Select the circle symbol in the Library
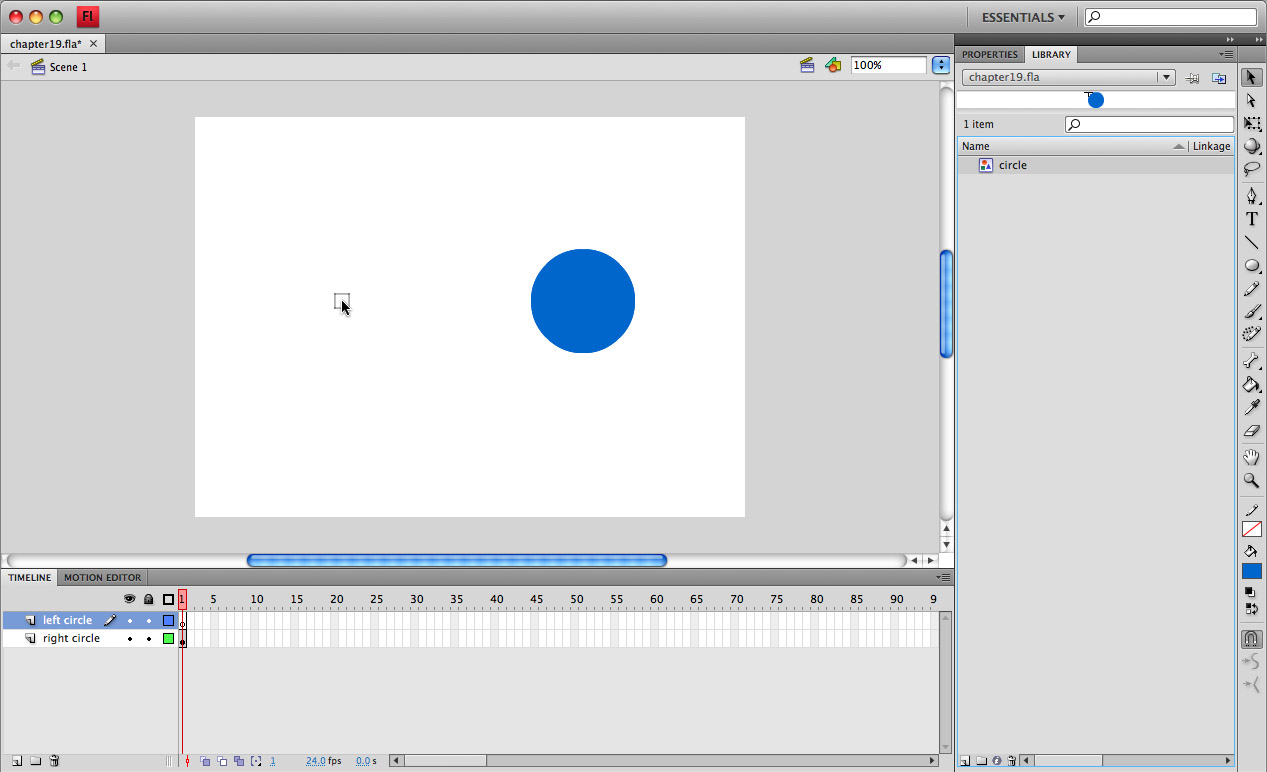Screen dimensions: 1267x772 (1012, 164)
